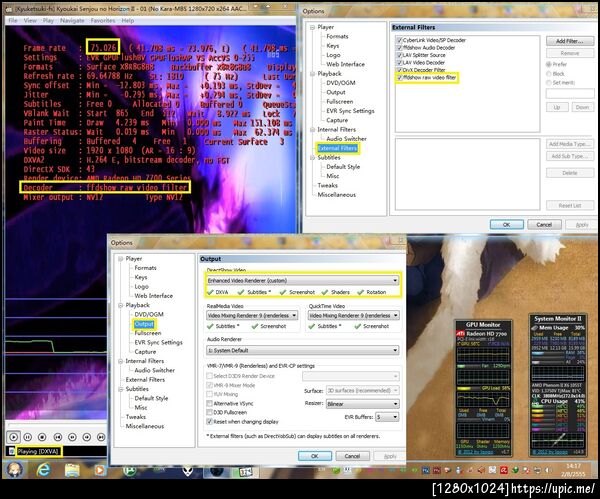Click the decrease speed playback icon
This screenshot has width=600, height=499.
72,437
